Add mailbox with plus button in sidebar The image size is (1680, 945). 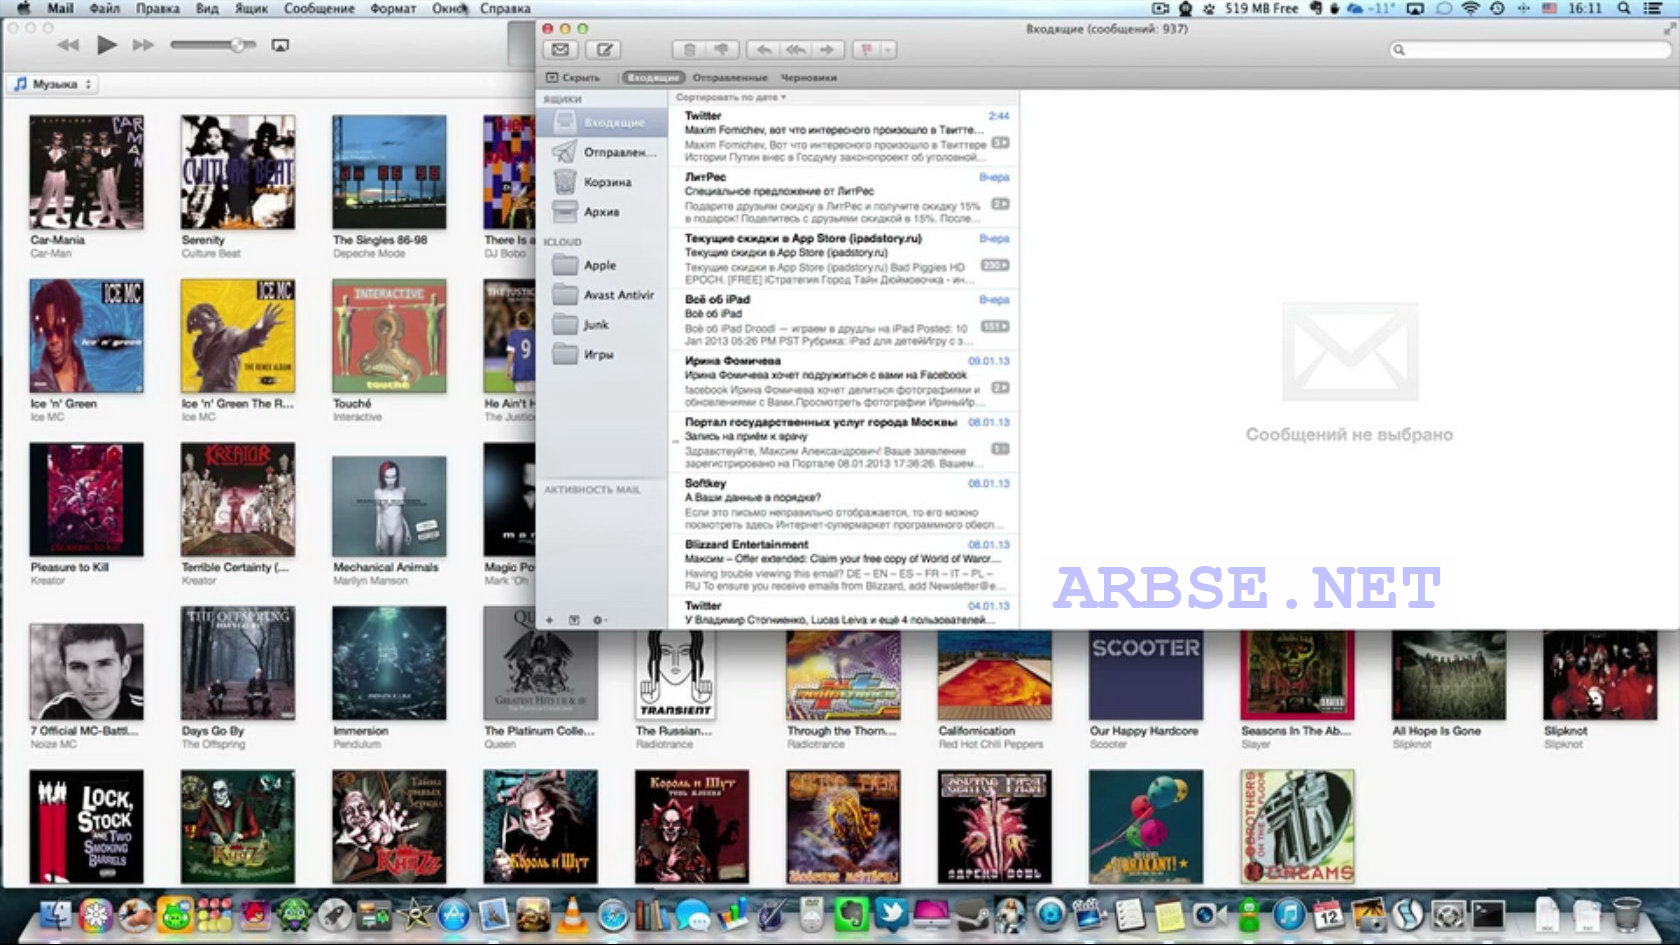(x=549, y=620)
